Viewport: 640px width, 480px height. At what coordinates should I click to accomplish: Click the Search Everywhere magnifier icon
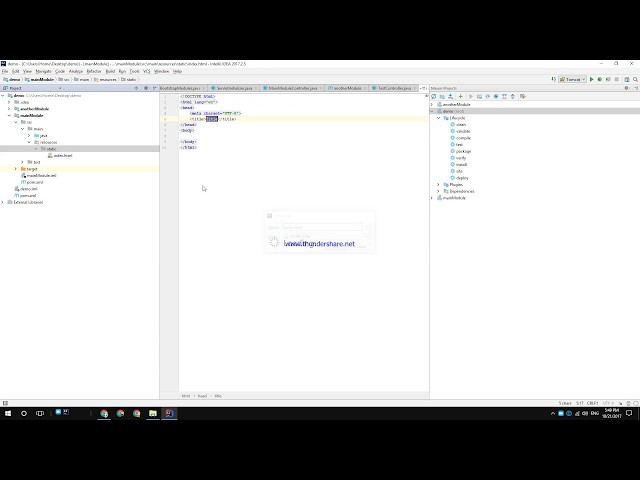(x=636, y=80)
